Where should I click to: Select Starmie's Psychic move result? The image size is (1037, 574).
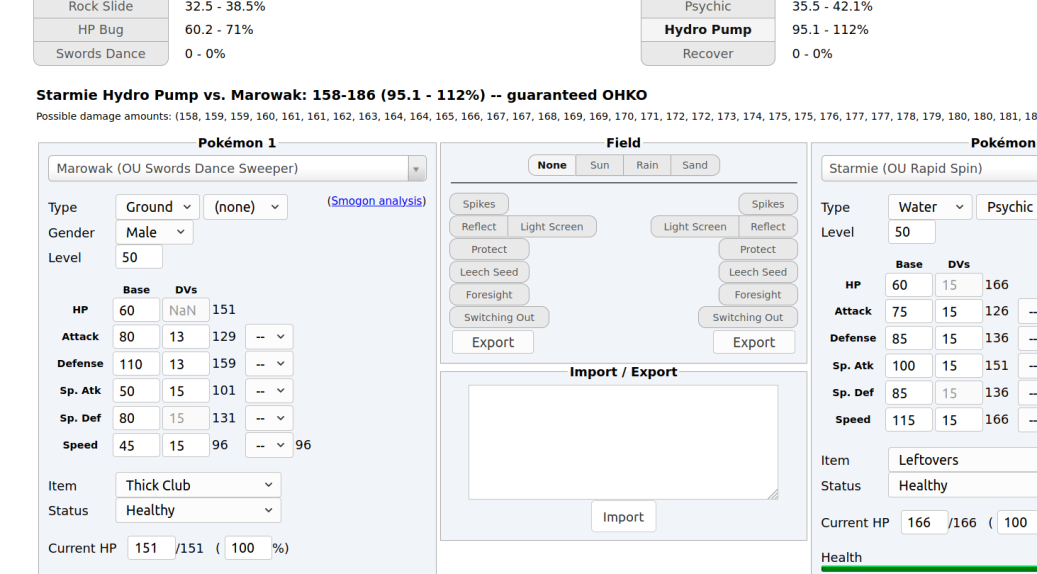click(x=708, y=7)
